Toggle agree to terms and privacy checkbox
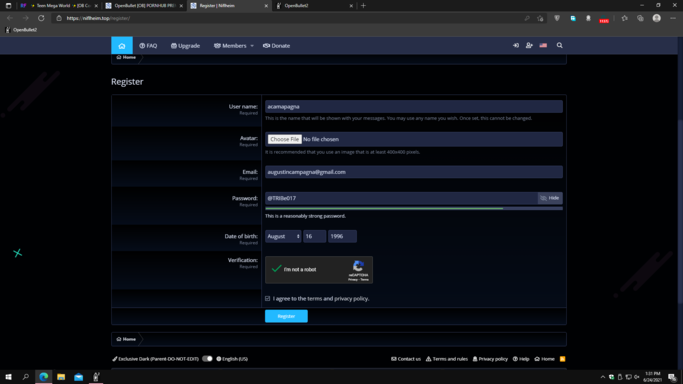 (267, 299)
